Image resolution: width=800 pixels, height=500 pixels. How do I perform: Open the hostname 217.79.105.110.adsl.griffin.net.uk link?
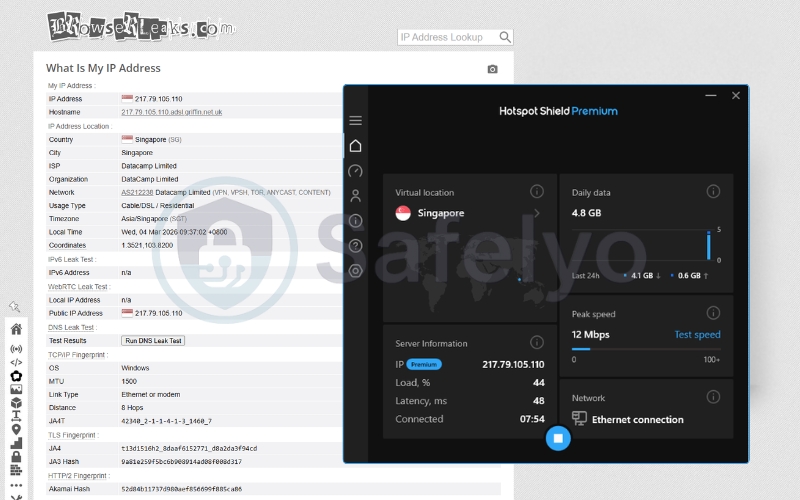[x=171, y=112]
